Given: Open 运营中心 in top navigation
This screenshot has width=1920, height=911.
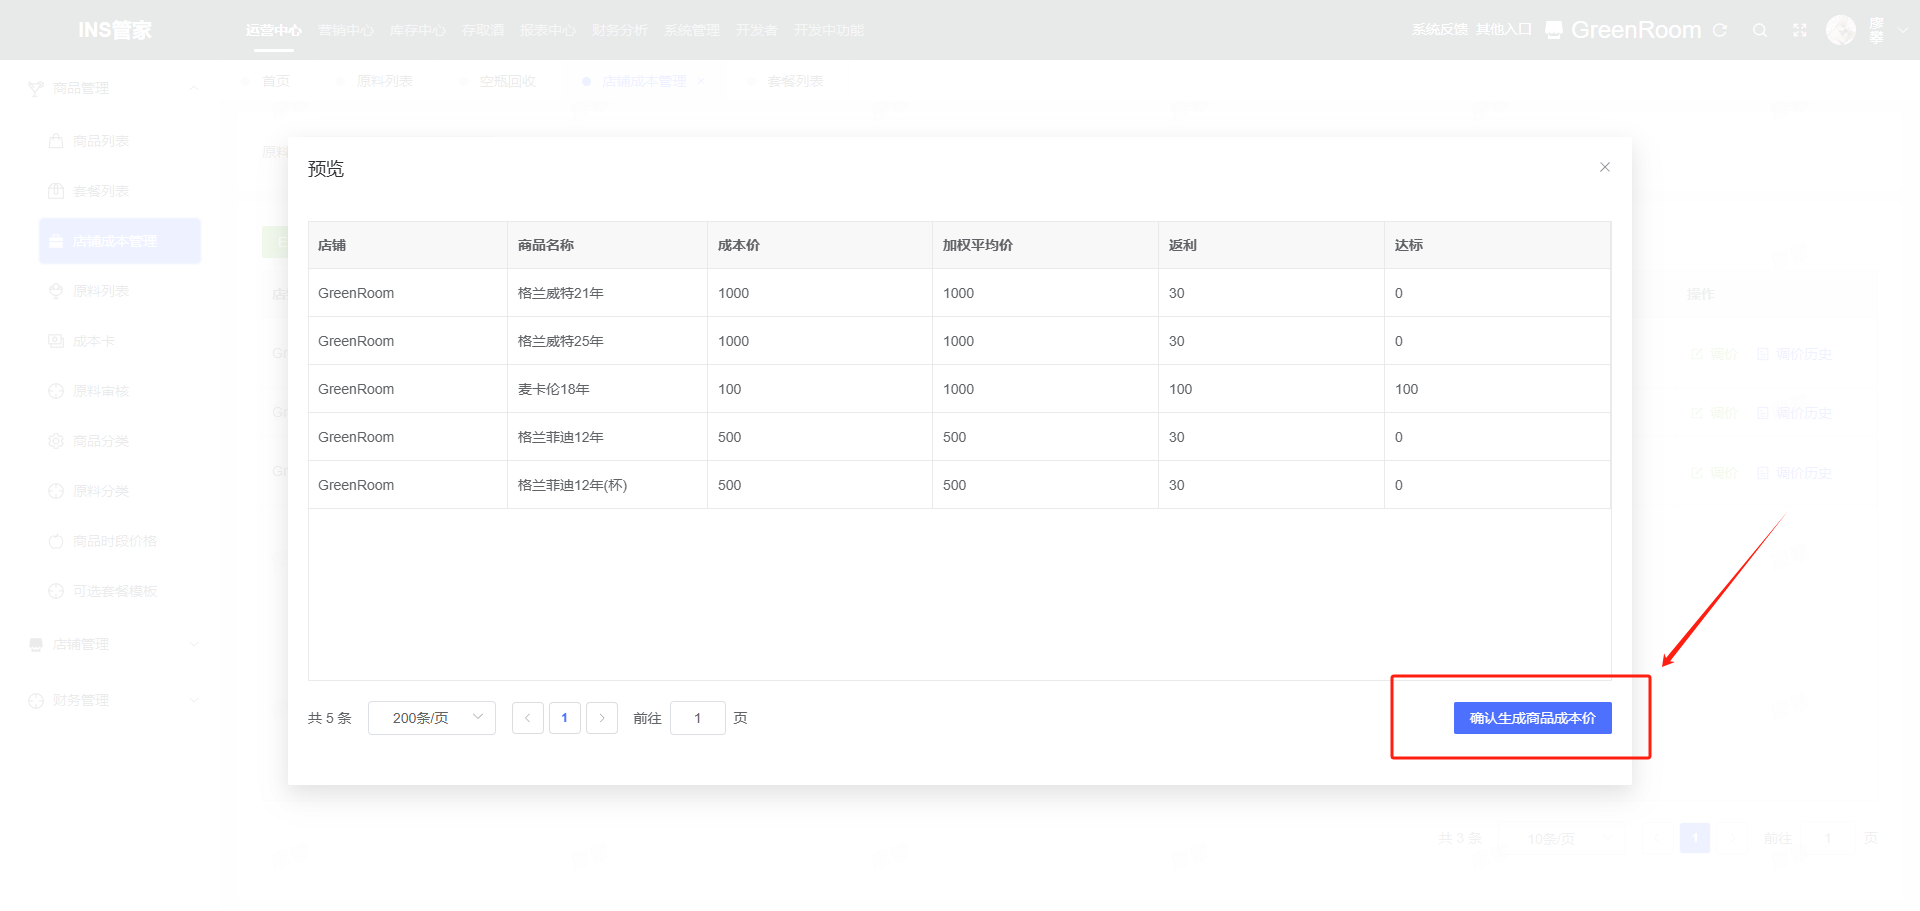Looking at the screenshot, I should pyautogui.click(x=274, y=30).
